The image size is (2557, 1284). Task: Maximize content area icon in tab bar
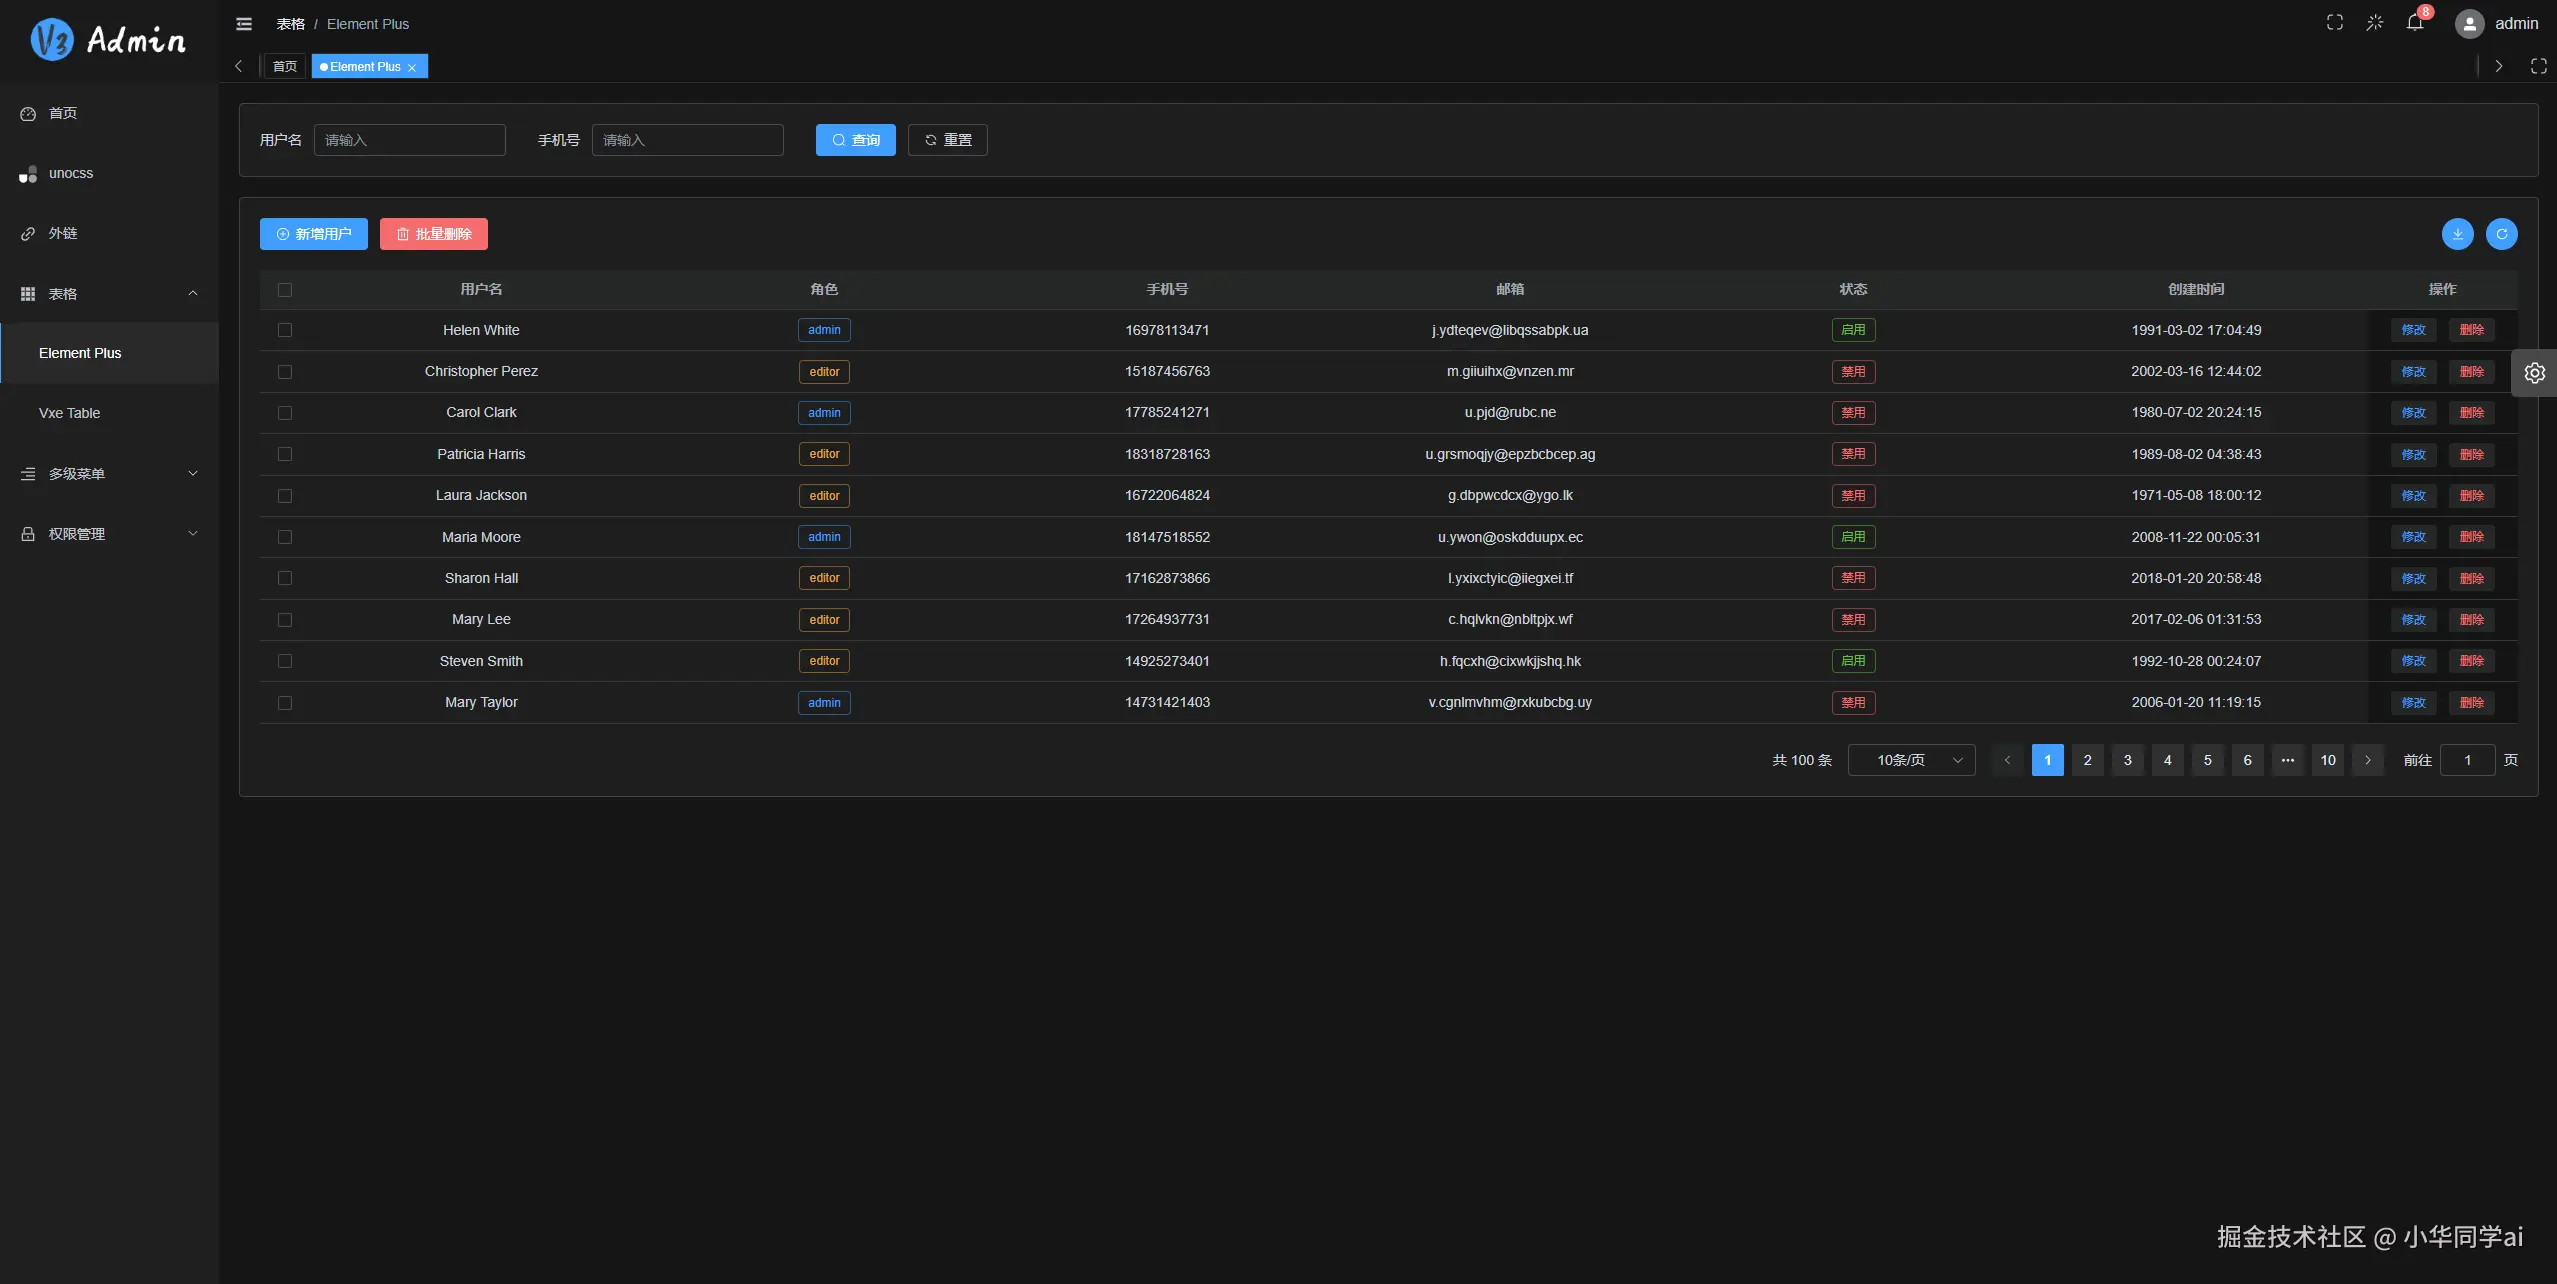point(2538,67)
